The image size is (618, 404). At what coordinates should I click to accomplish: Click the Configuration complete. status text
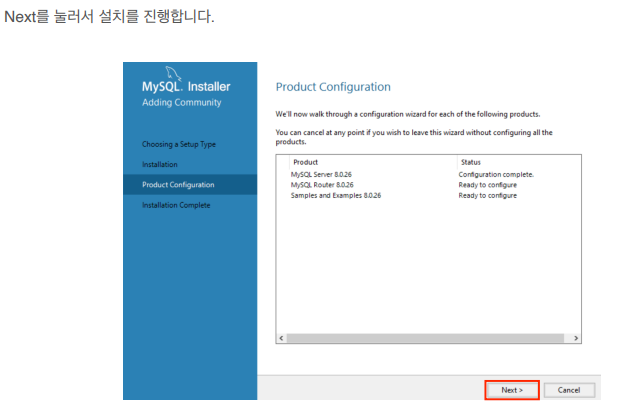[496, 174]
